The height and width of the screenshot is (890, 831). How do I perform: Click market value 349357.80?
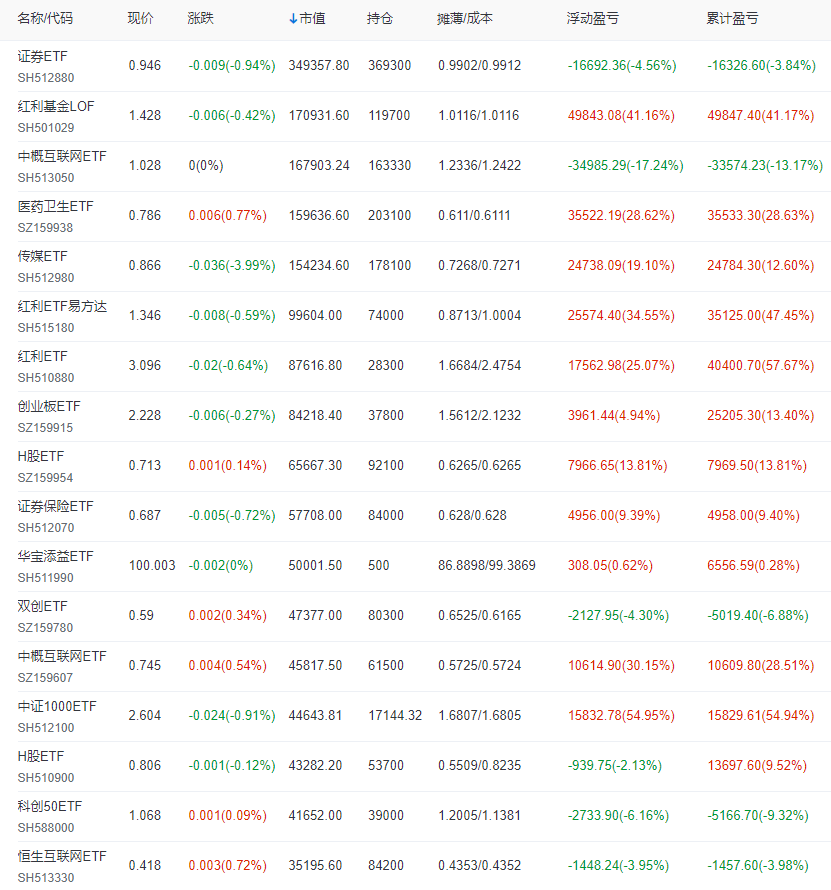tap(319, 65)
